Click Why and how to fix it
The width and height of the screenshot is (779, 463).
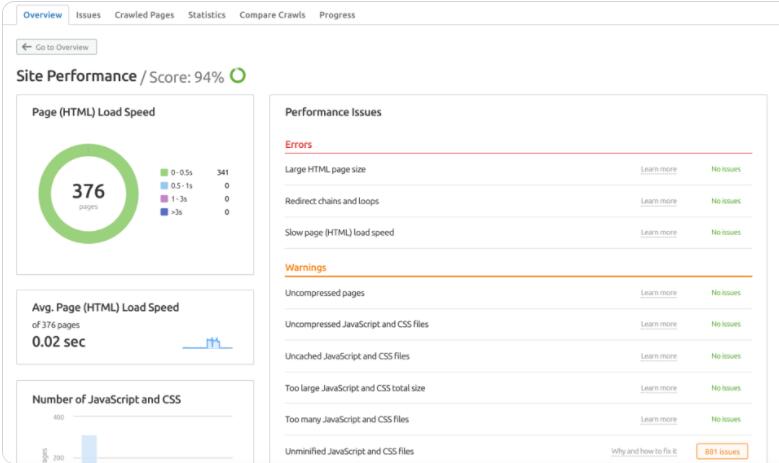644,451
